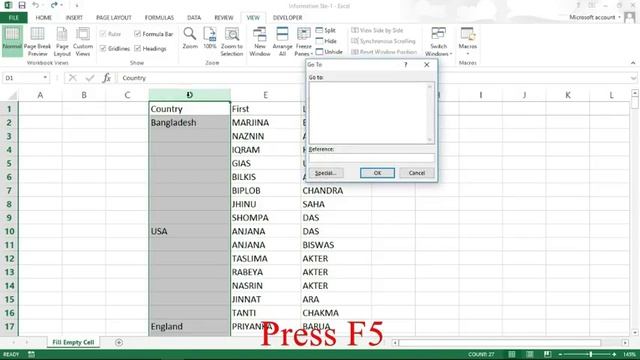
Task: Click the confirm entry checkmark in formula bar
Action: (90, 78)
